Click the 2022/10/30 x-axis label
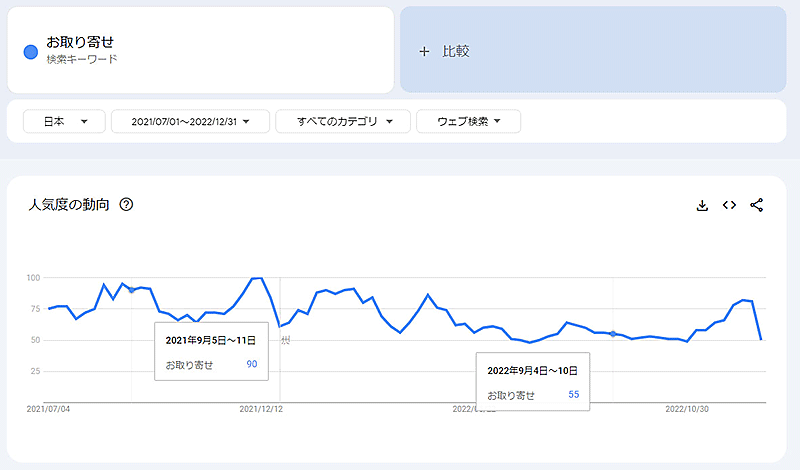Image resolution: width=800 pixels, height=470 pixels. [687, 408]
